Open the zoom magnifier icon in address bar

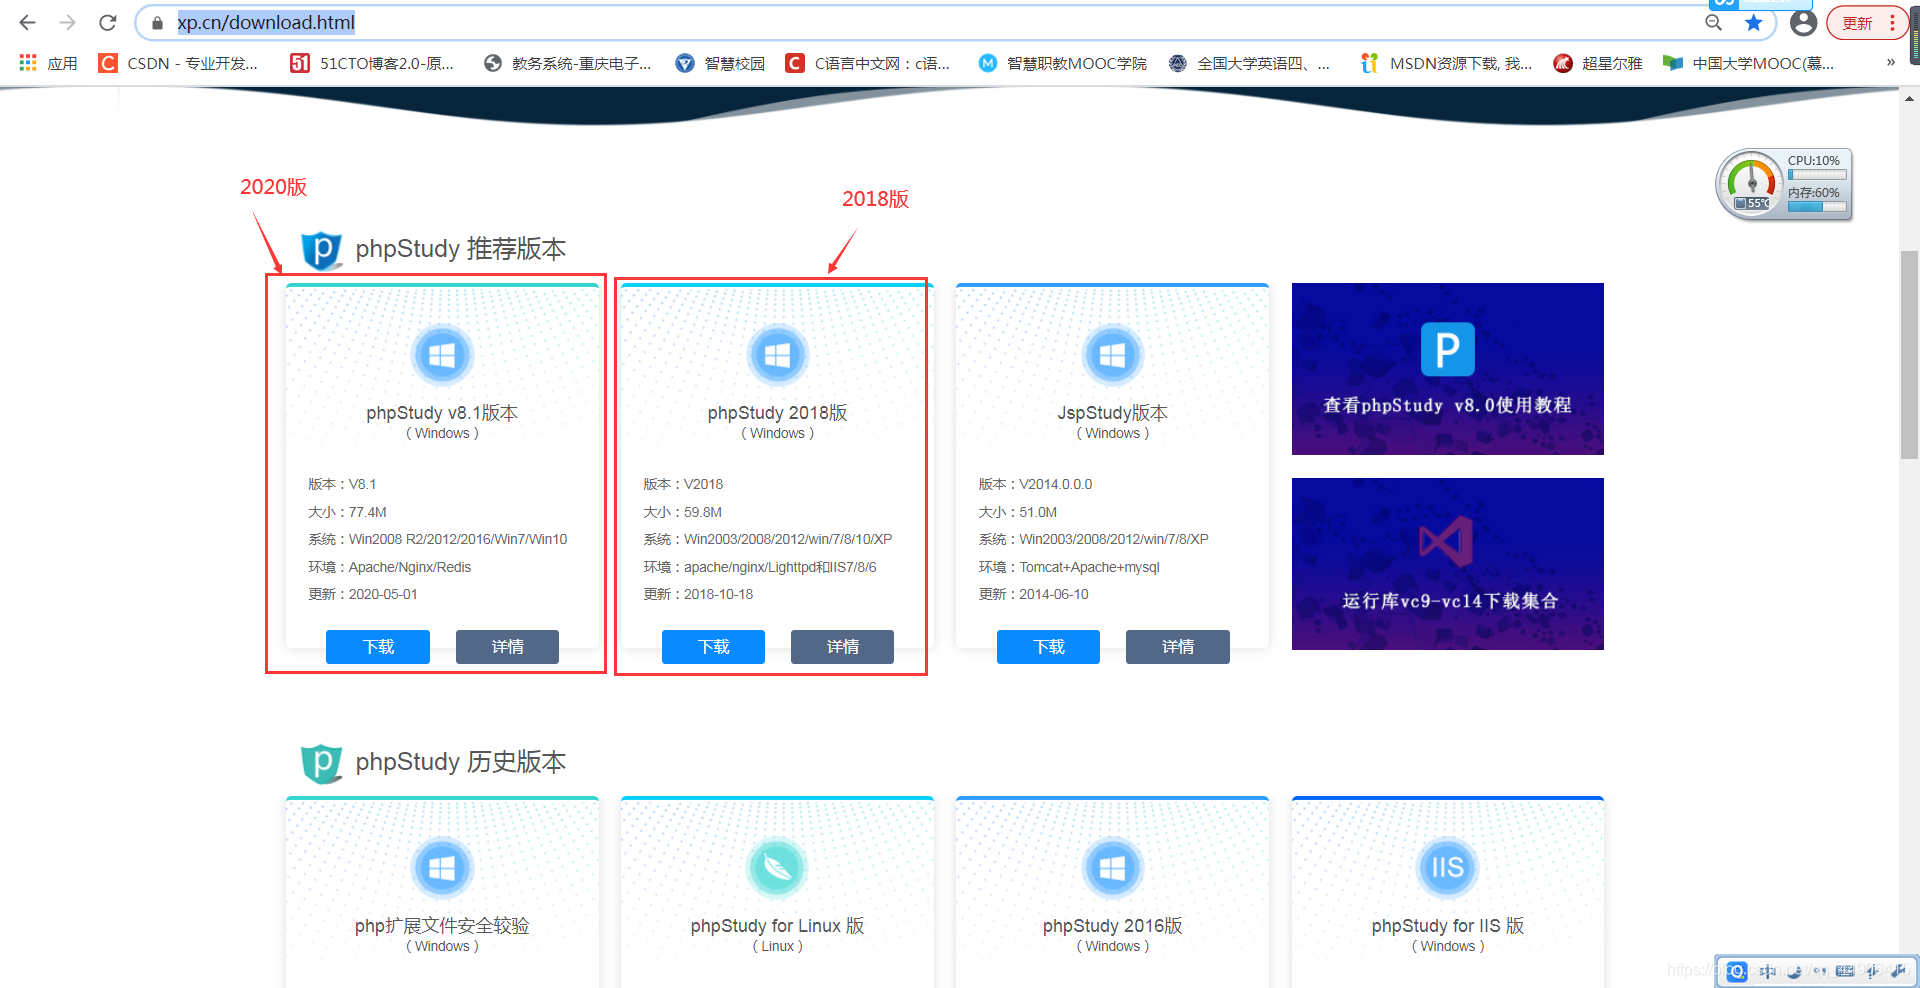click(x=1714, y=23)
